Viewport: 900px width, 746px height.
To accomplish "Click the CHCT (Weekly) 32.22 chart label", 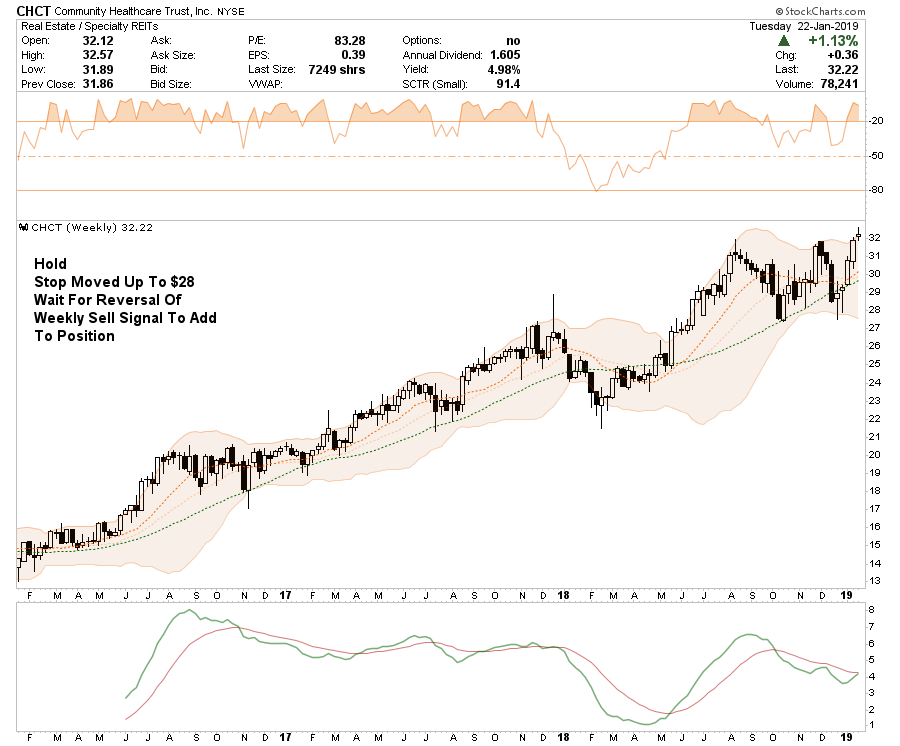I will click(x=92, y=227).
